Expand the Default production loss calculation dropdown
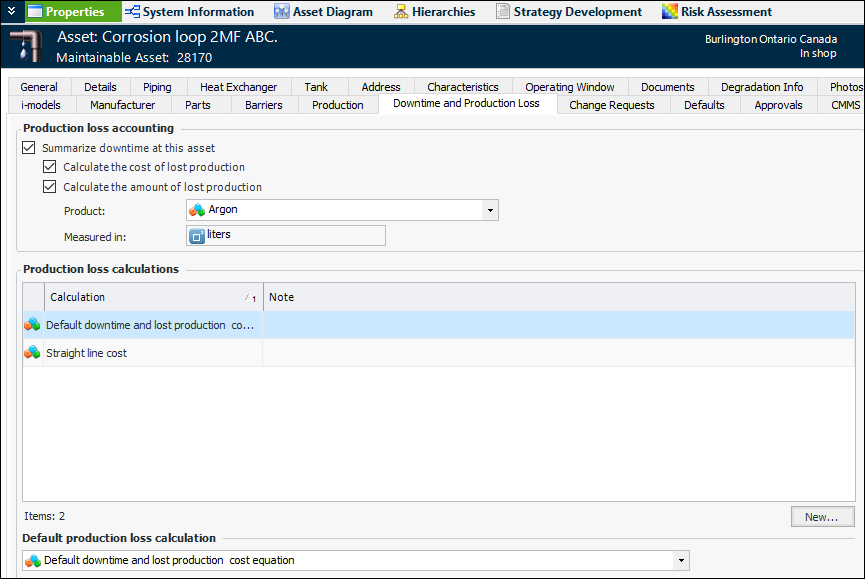Image resolution: width=865 pixels, height=579 pixels. [681, 561]
